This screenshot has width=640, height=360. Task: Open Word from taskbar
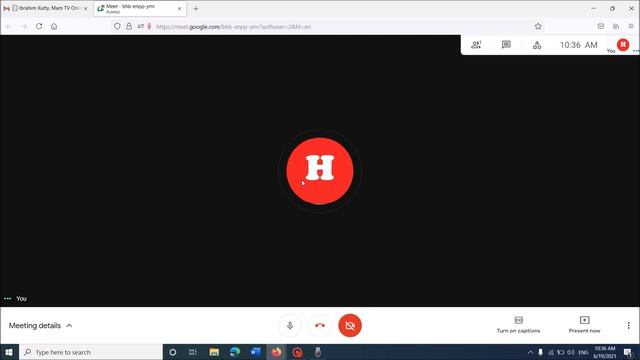256,352
